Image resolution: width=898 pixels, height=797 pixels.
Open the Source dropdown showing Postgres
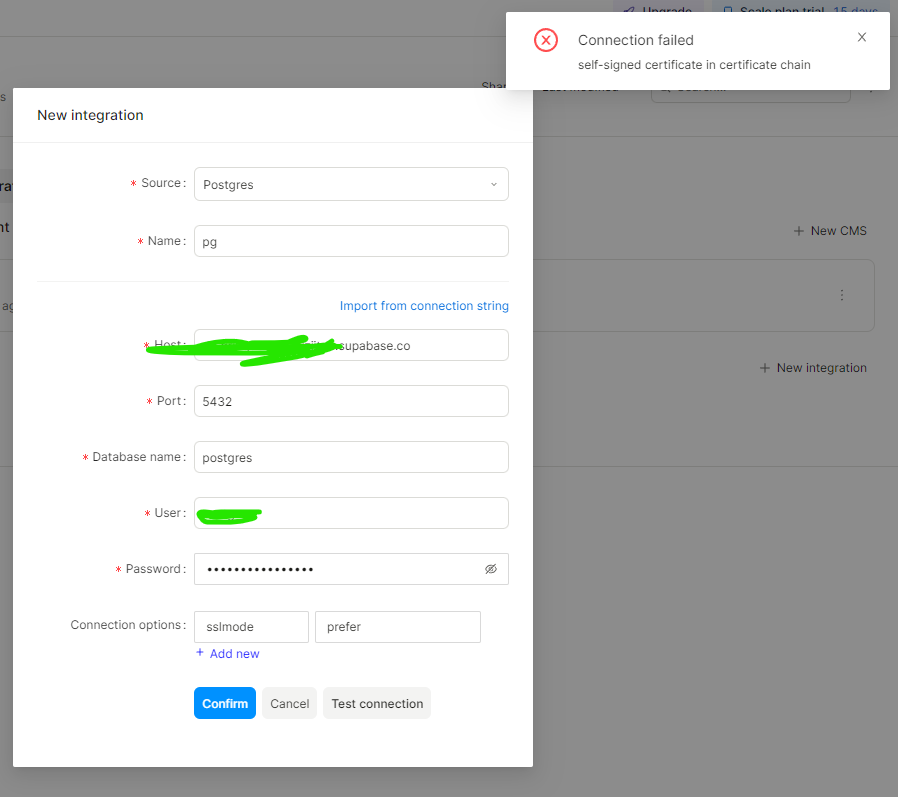(x=351, y=184)
